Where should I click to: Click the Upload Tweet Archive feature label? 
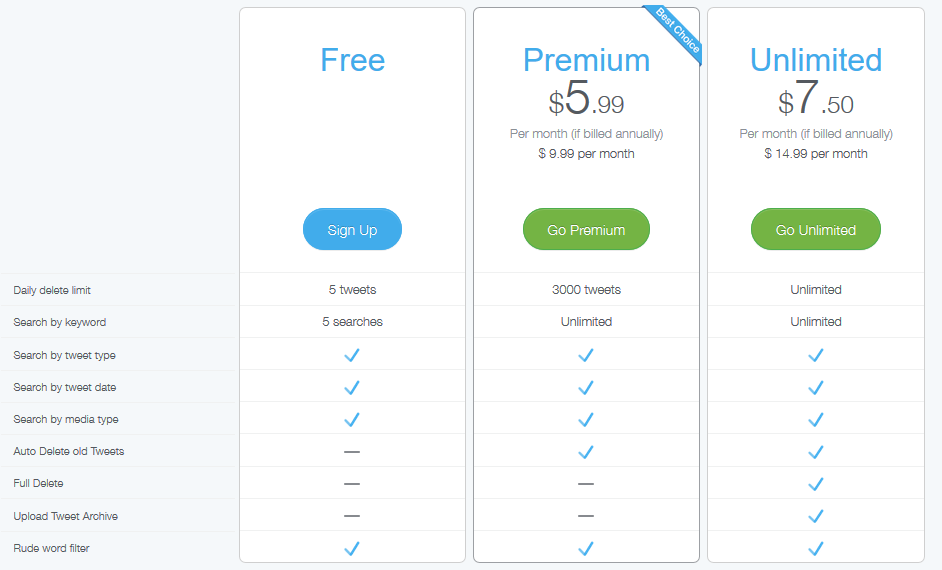[x=65, y=516]
